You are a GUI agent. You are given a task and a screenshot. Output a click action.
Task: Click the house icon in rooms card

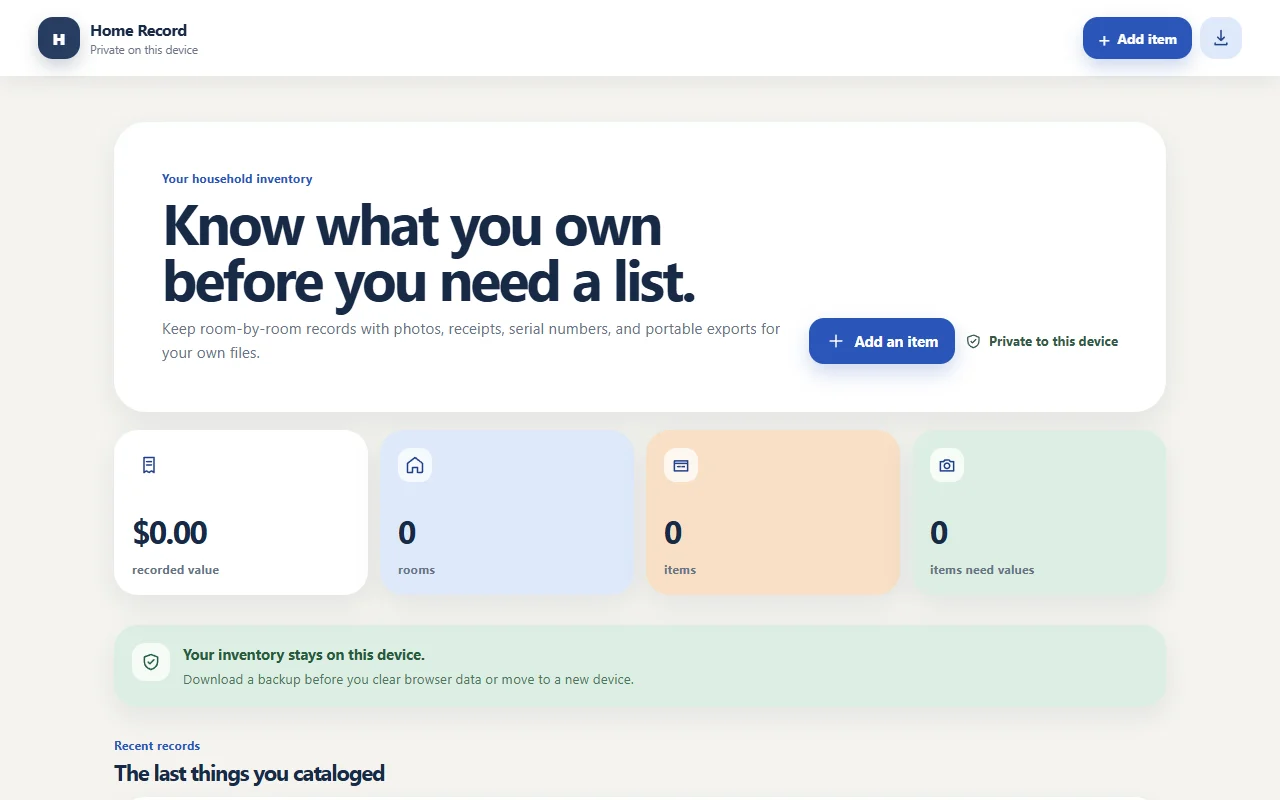(415, 465)
